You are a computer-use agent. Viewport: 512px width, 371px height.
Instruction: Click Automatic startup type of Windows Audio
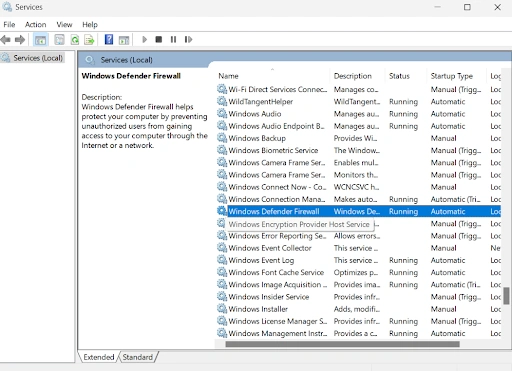pyautogui.click(x=448, y=114)
